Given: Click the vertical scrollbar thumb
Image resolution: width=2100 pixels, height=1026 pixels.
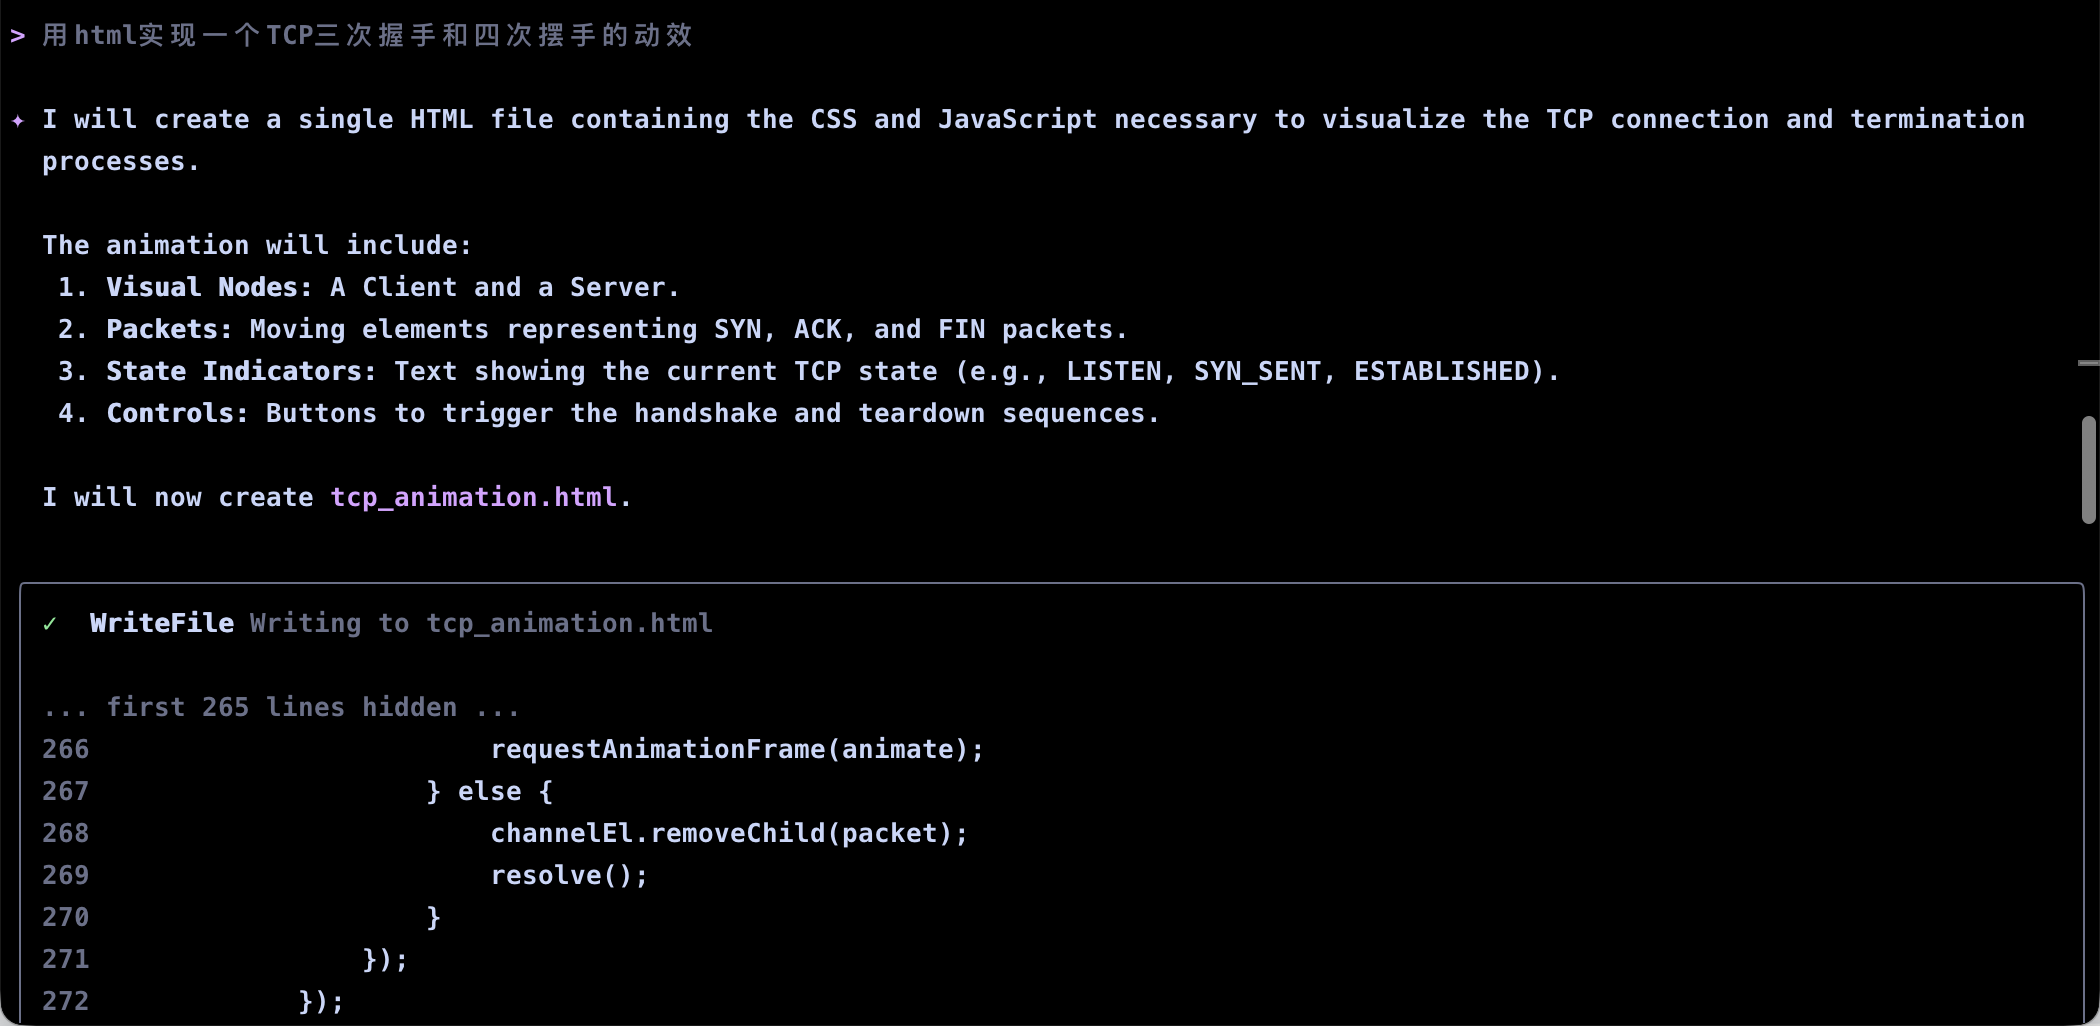Looking at the screenshot, I should click(x=2088, y=470).
